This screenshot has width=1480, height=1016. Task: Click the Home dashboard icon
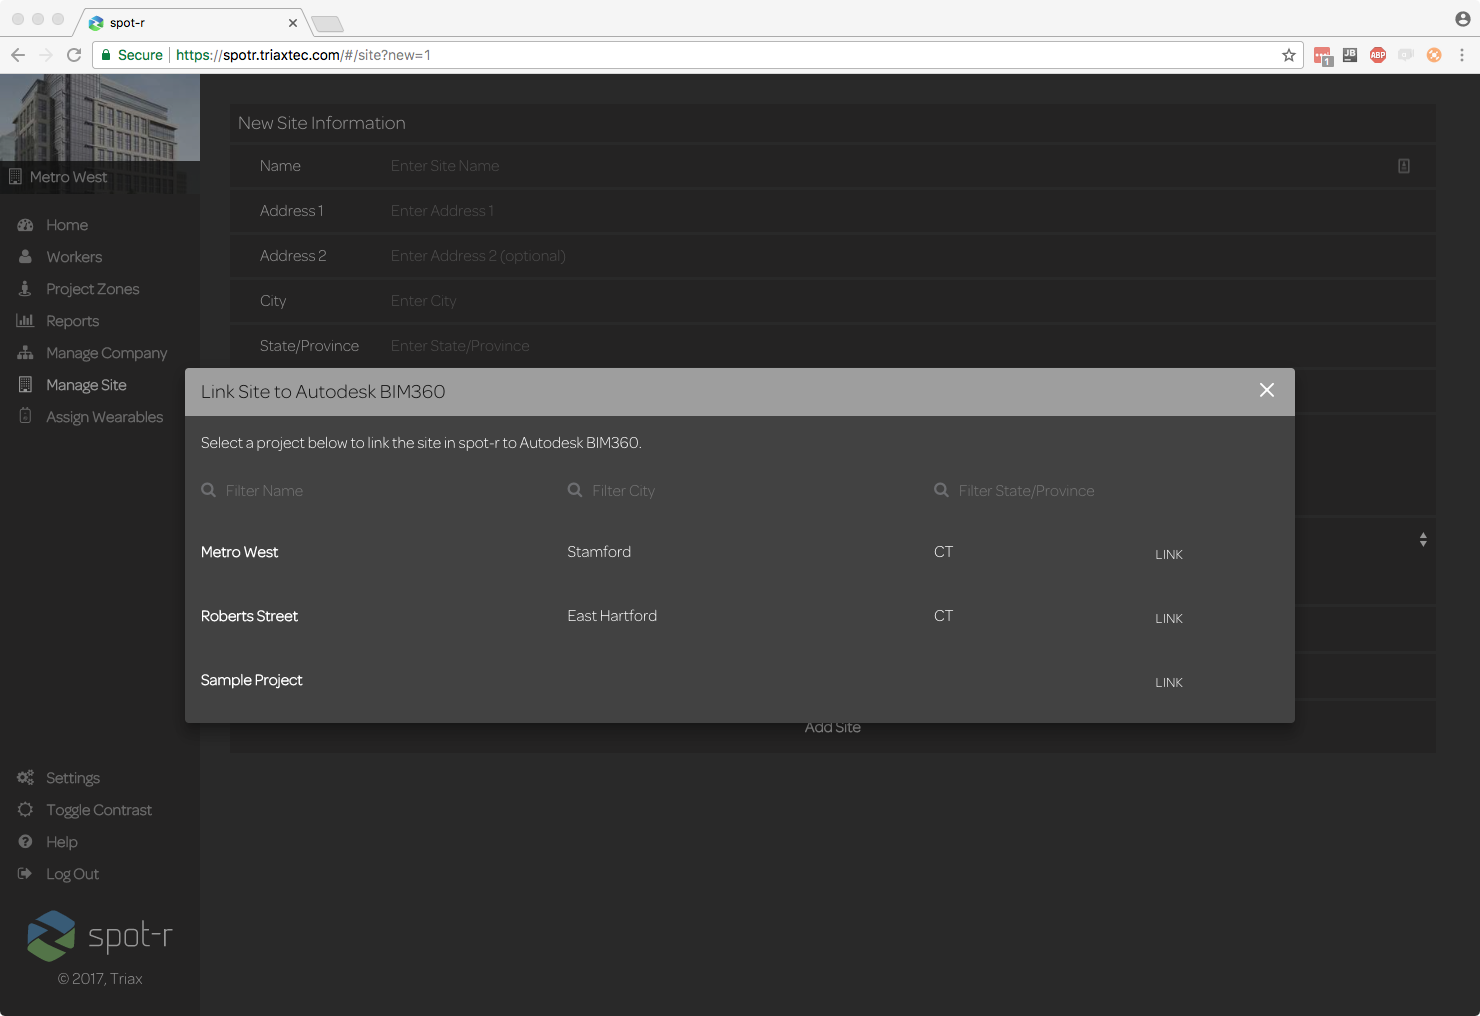point(25,225)
